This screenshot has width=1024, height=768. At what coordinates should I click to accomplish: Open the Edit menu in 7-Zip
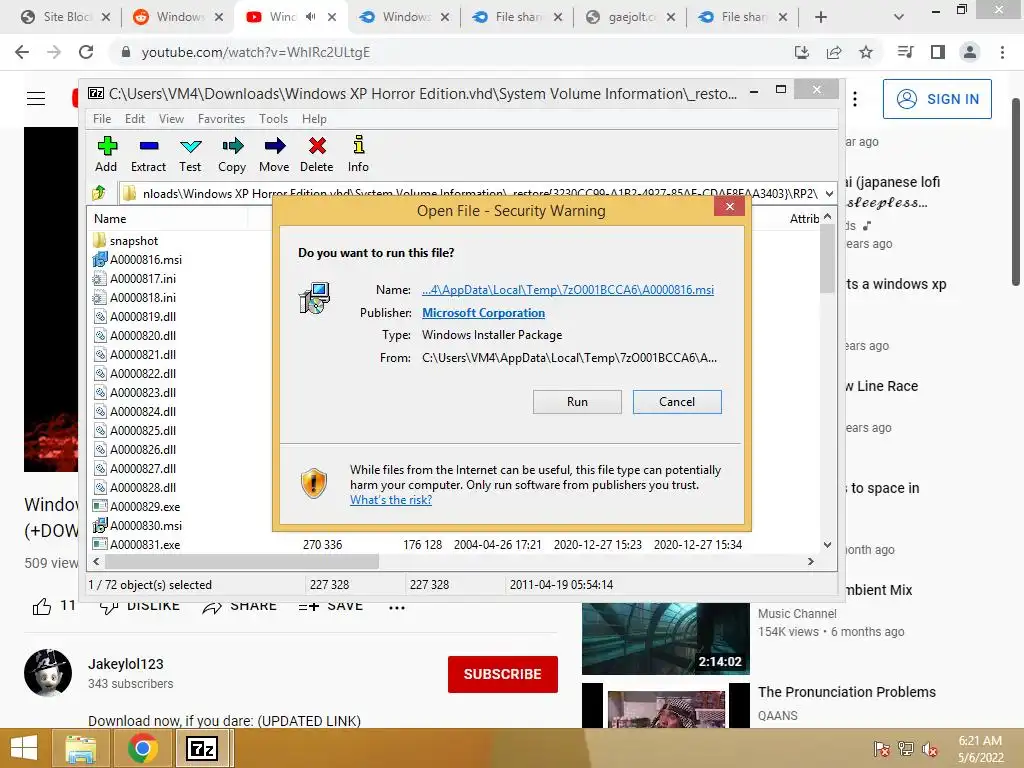tap(135, 119)
